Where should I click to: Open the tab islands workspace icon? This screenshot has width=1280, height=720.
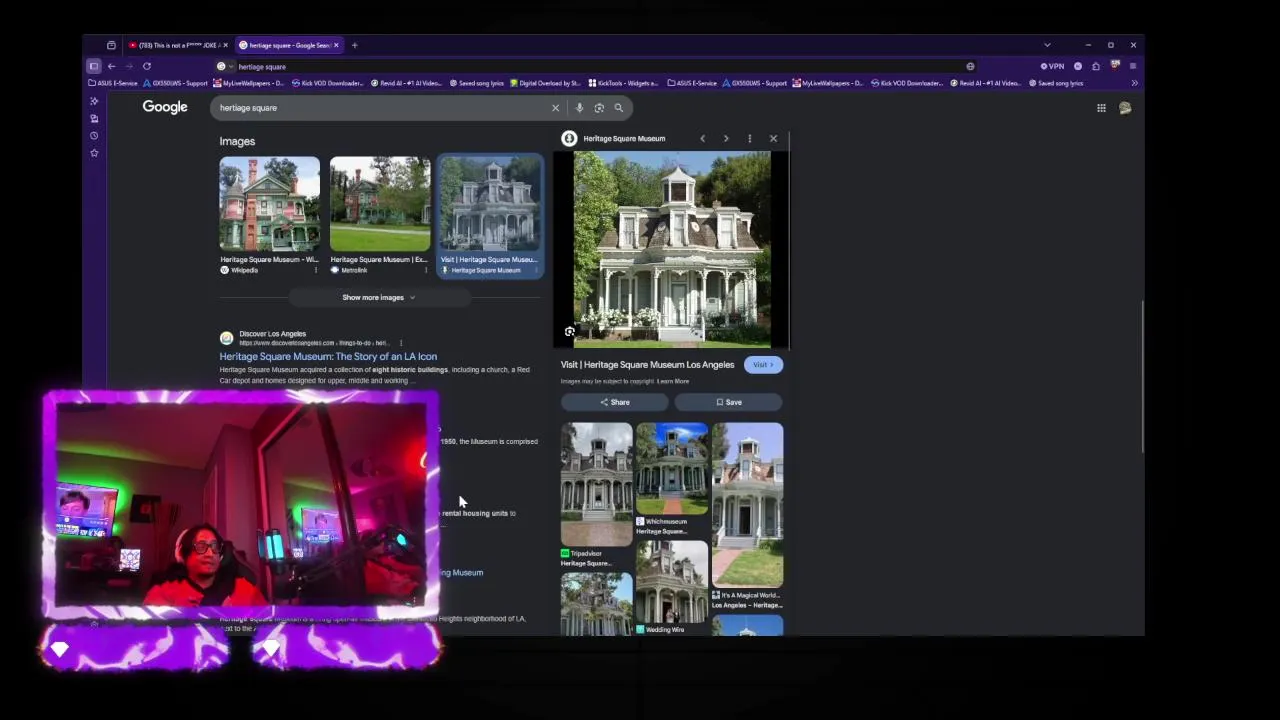(111, 45)
